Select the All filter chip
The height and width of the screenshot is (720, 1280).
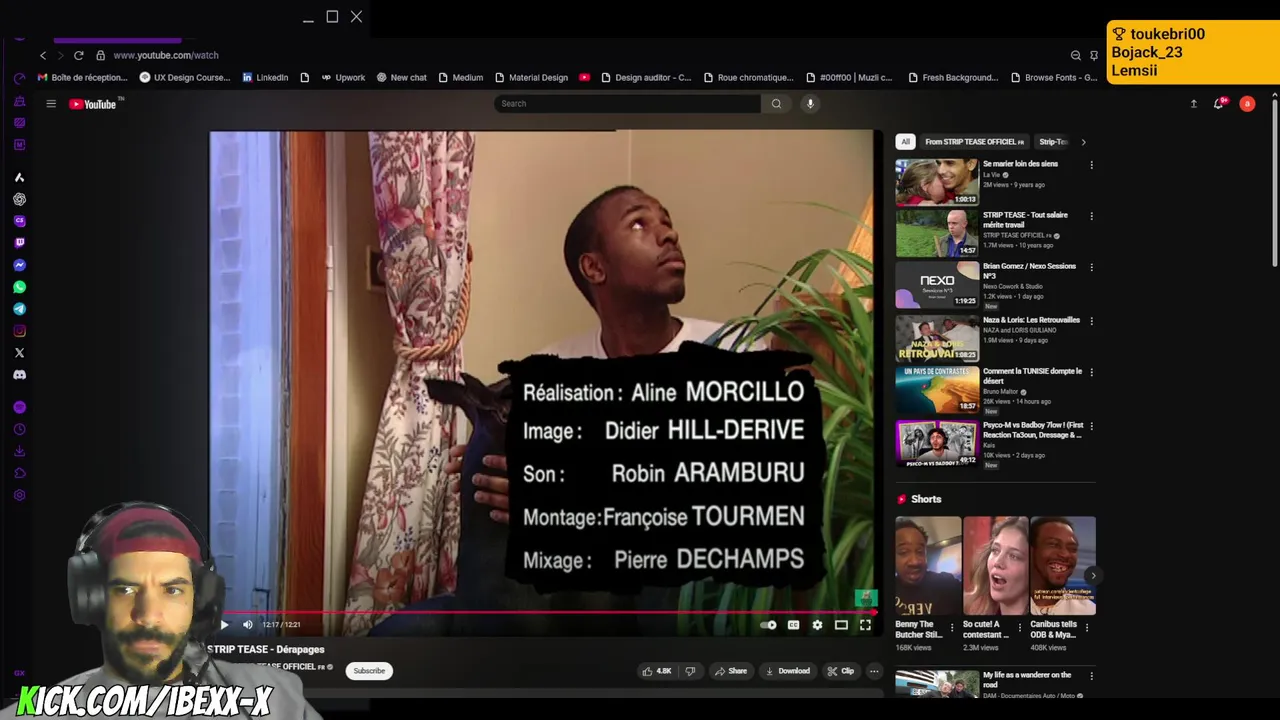pyautogui.click(x=905, y=142)
